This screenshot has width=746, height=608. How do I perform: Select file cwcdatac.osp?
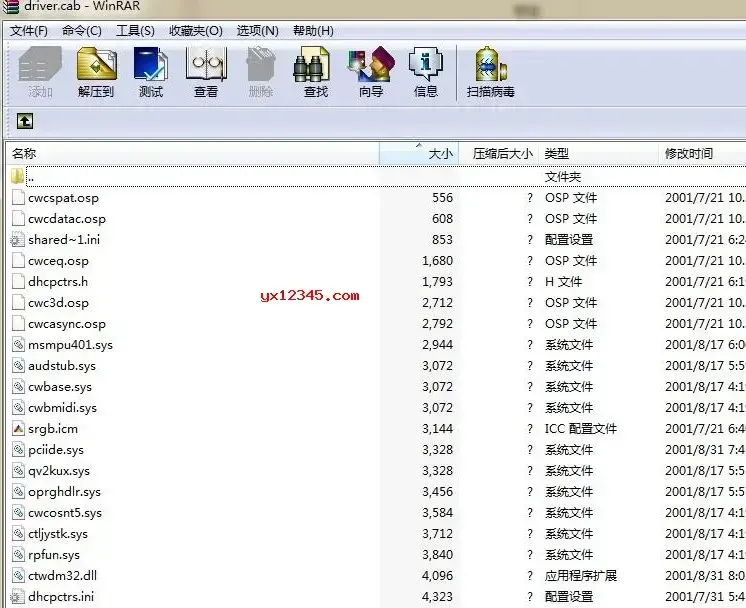coord(67,219)
